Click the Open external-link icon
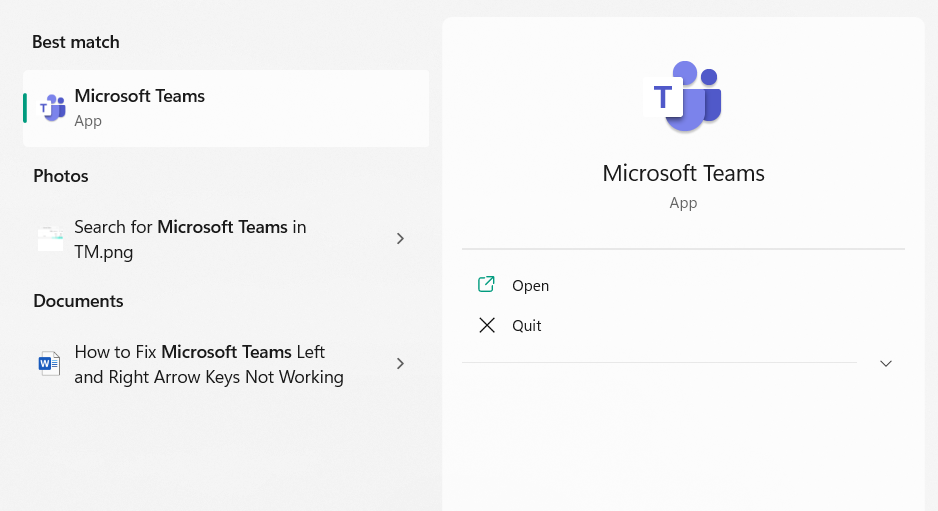The height and width of the screenshot is (511, 938). click(x=487, y=285)
